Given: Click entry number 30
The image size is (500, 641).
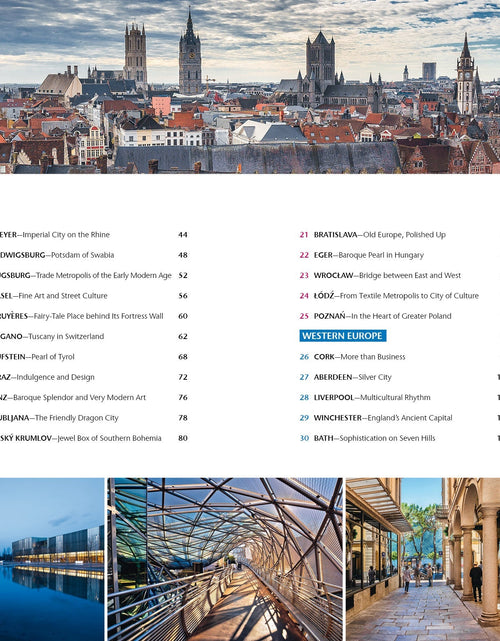Looking at the screenshot, I should click(x=304, y=438).
